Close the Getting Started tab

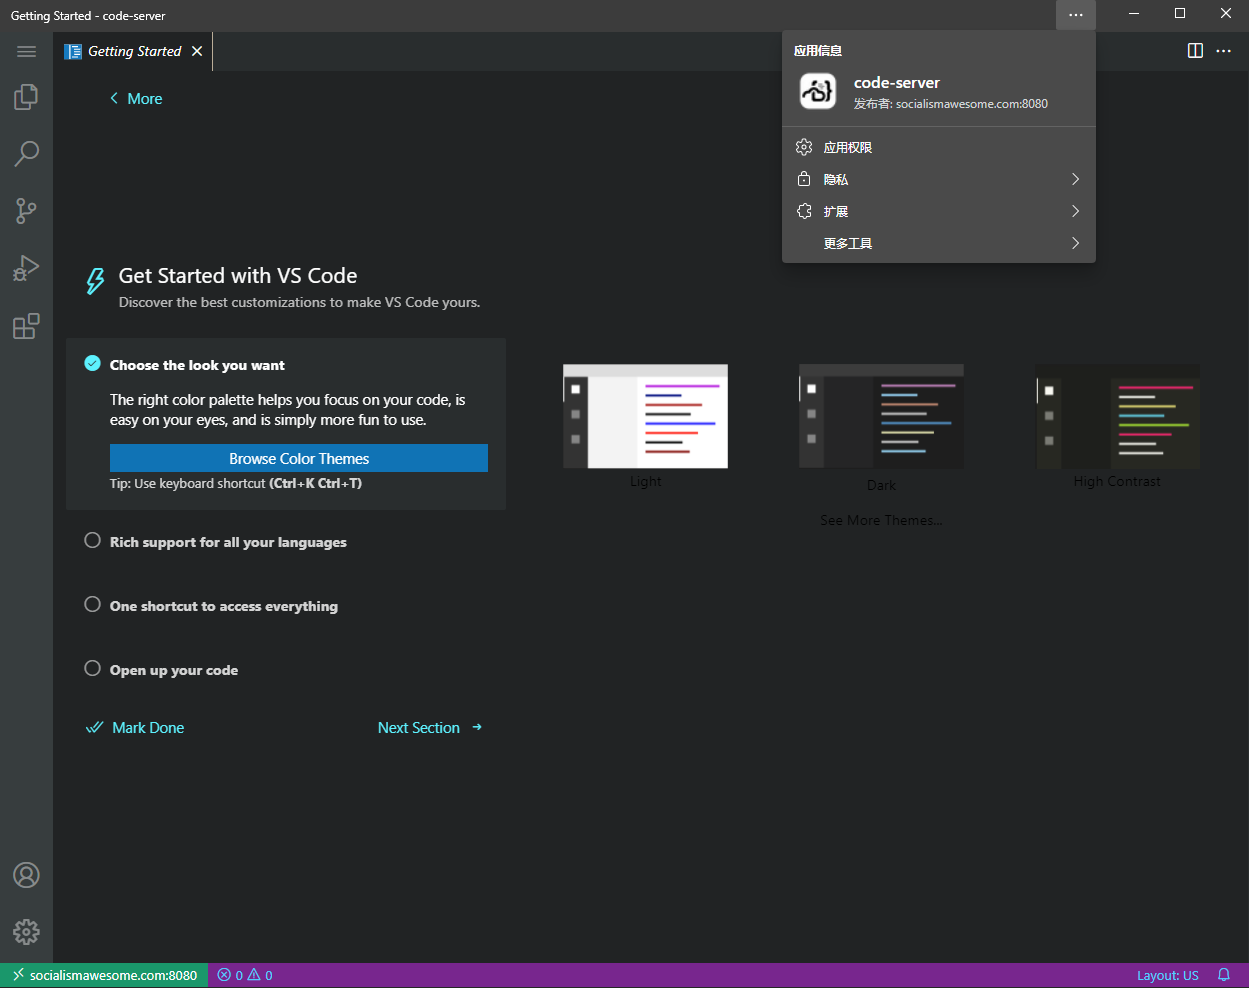pyautogui.click(x=197, y=51)
